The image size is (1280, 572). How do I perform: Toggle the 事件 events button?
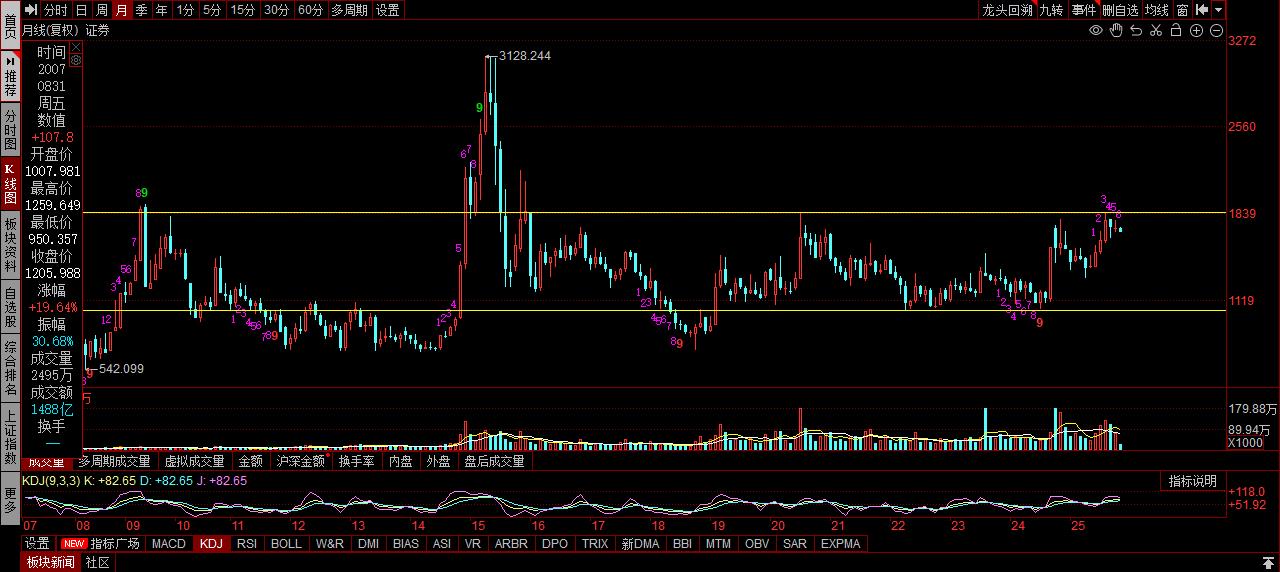1084,10
